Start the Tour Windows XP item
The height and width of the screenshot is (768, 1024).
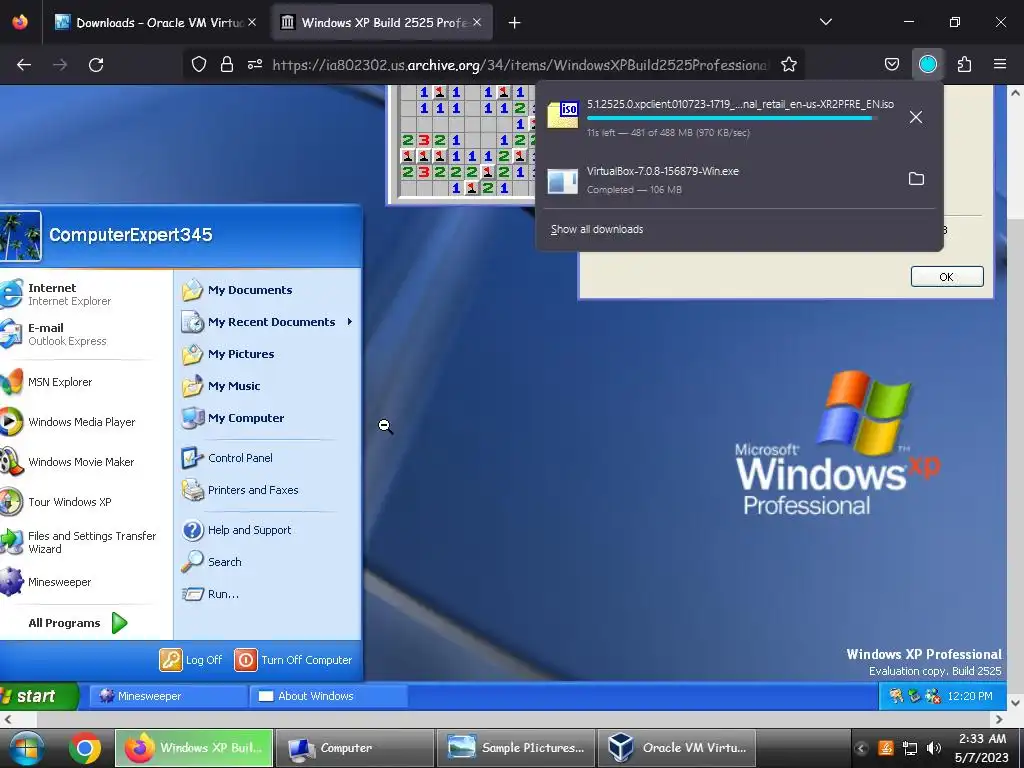(78, 502)
